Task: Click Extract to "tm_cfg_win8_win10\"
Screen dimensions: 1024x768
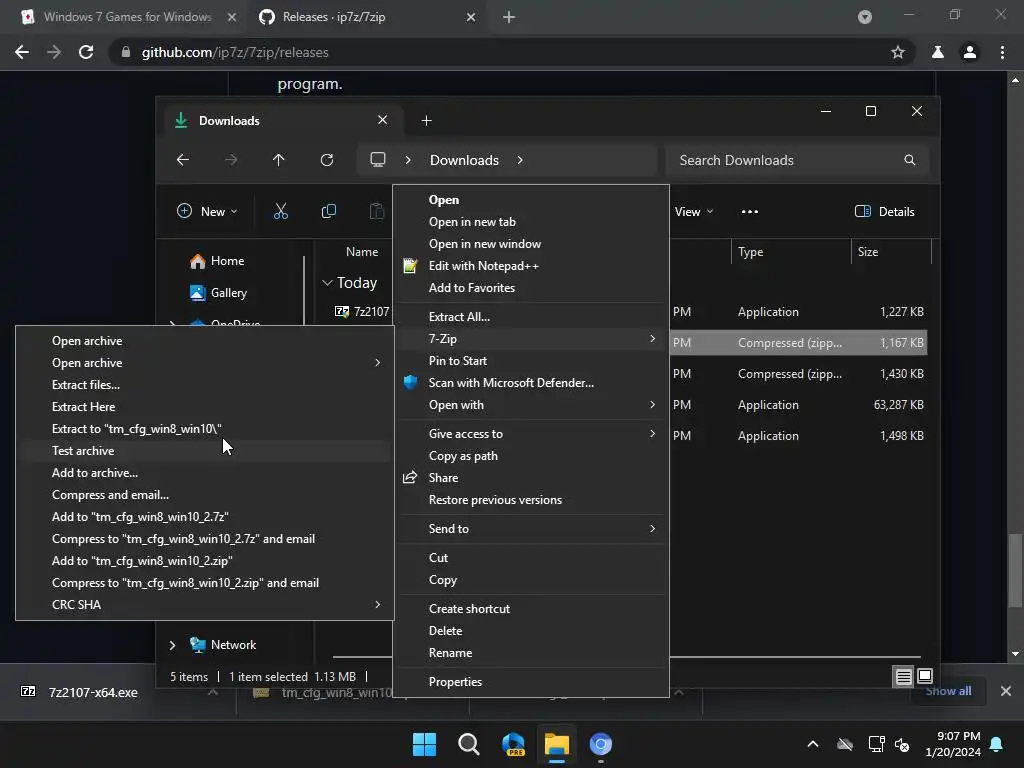Action: point(136,429)
